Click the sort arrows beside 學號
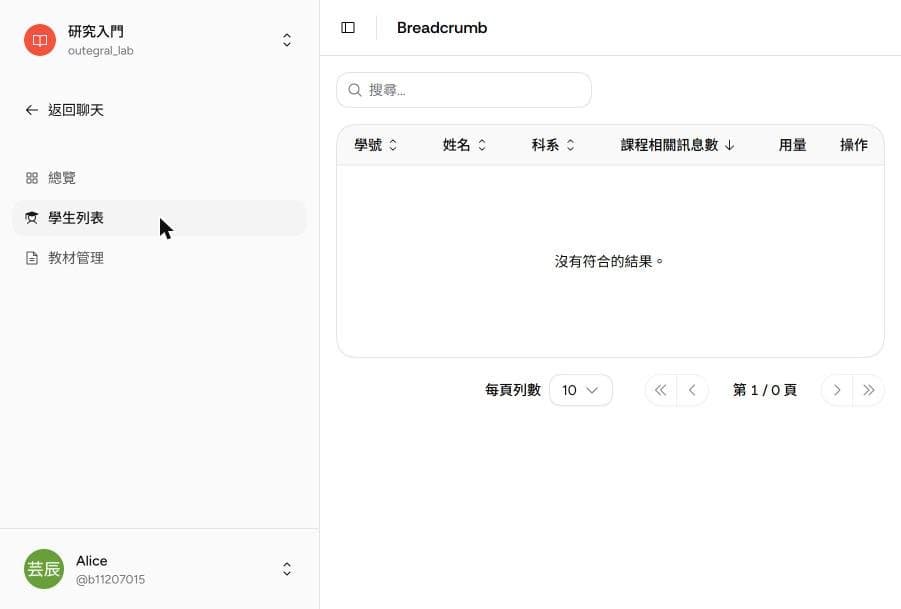901x609 pixels. [393, 145]
